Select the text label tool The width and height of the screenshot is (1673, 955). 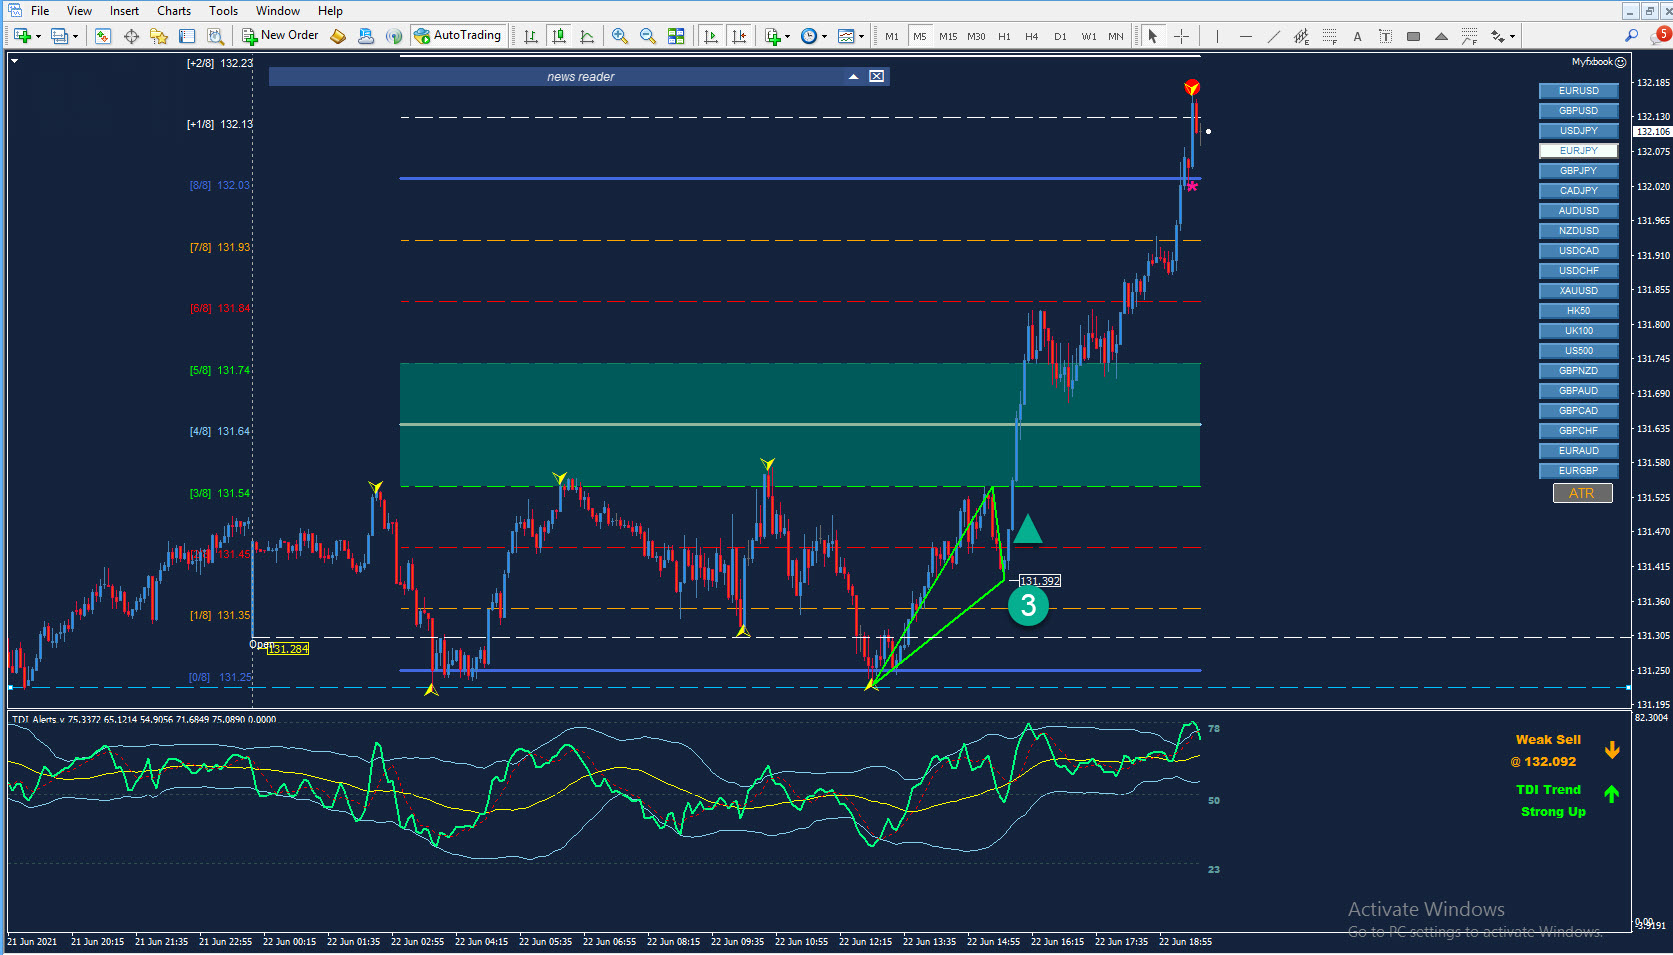click(1385, 36)
